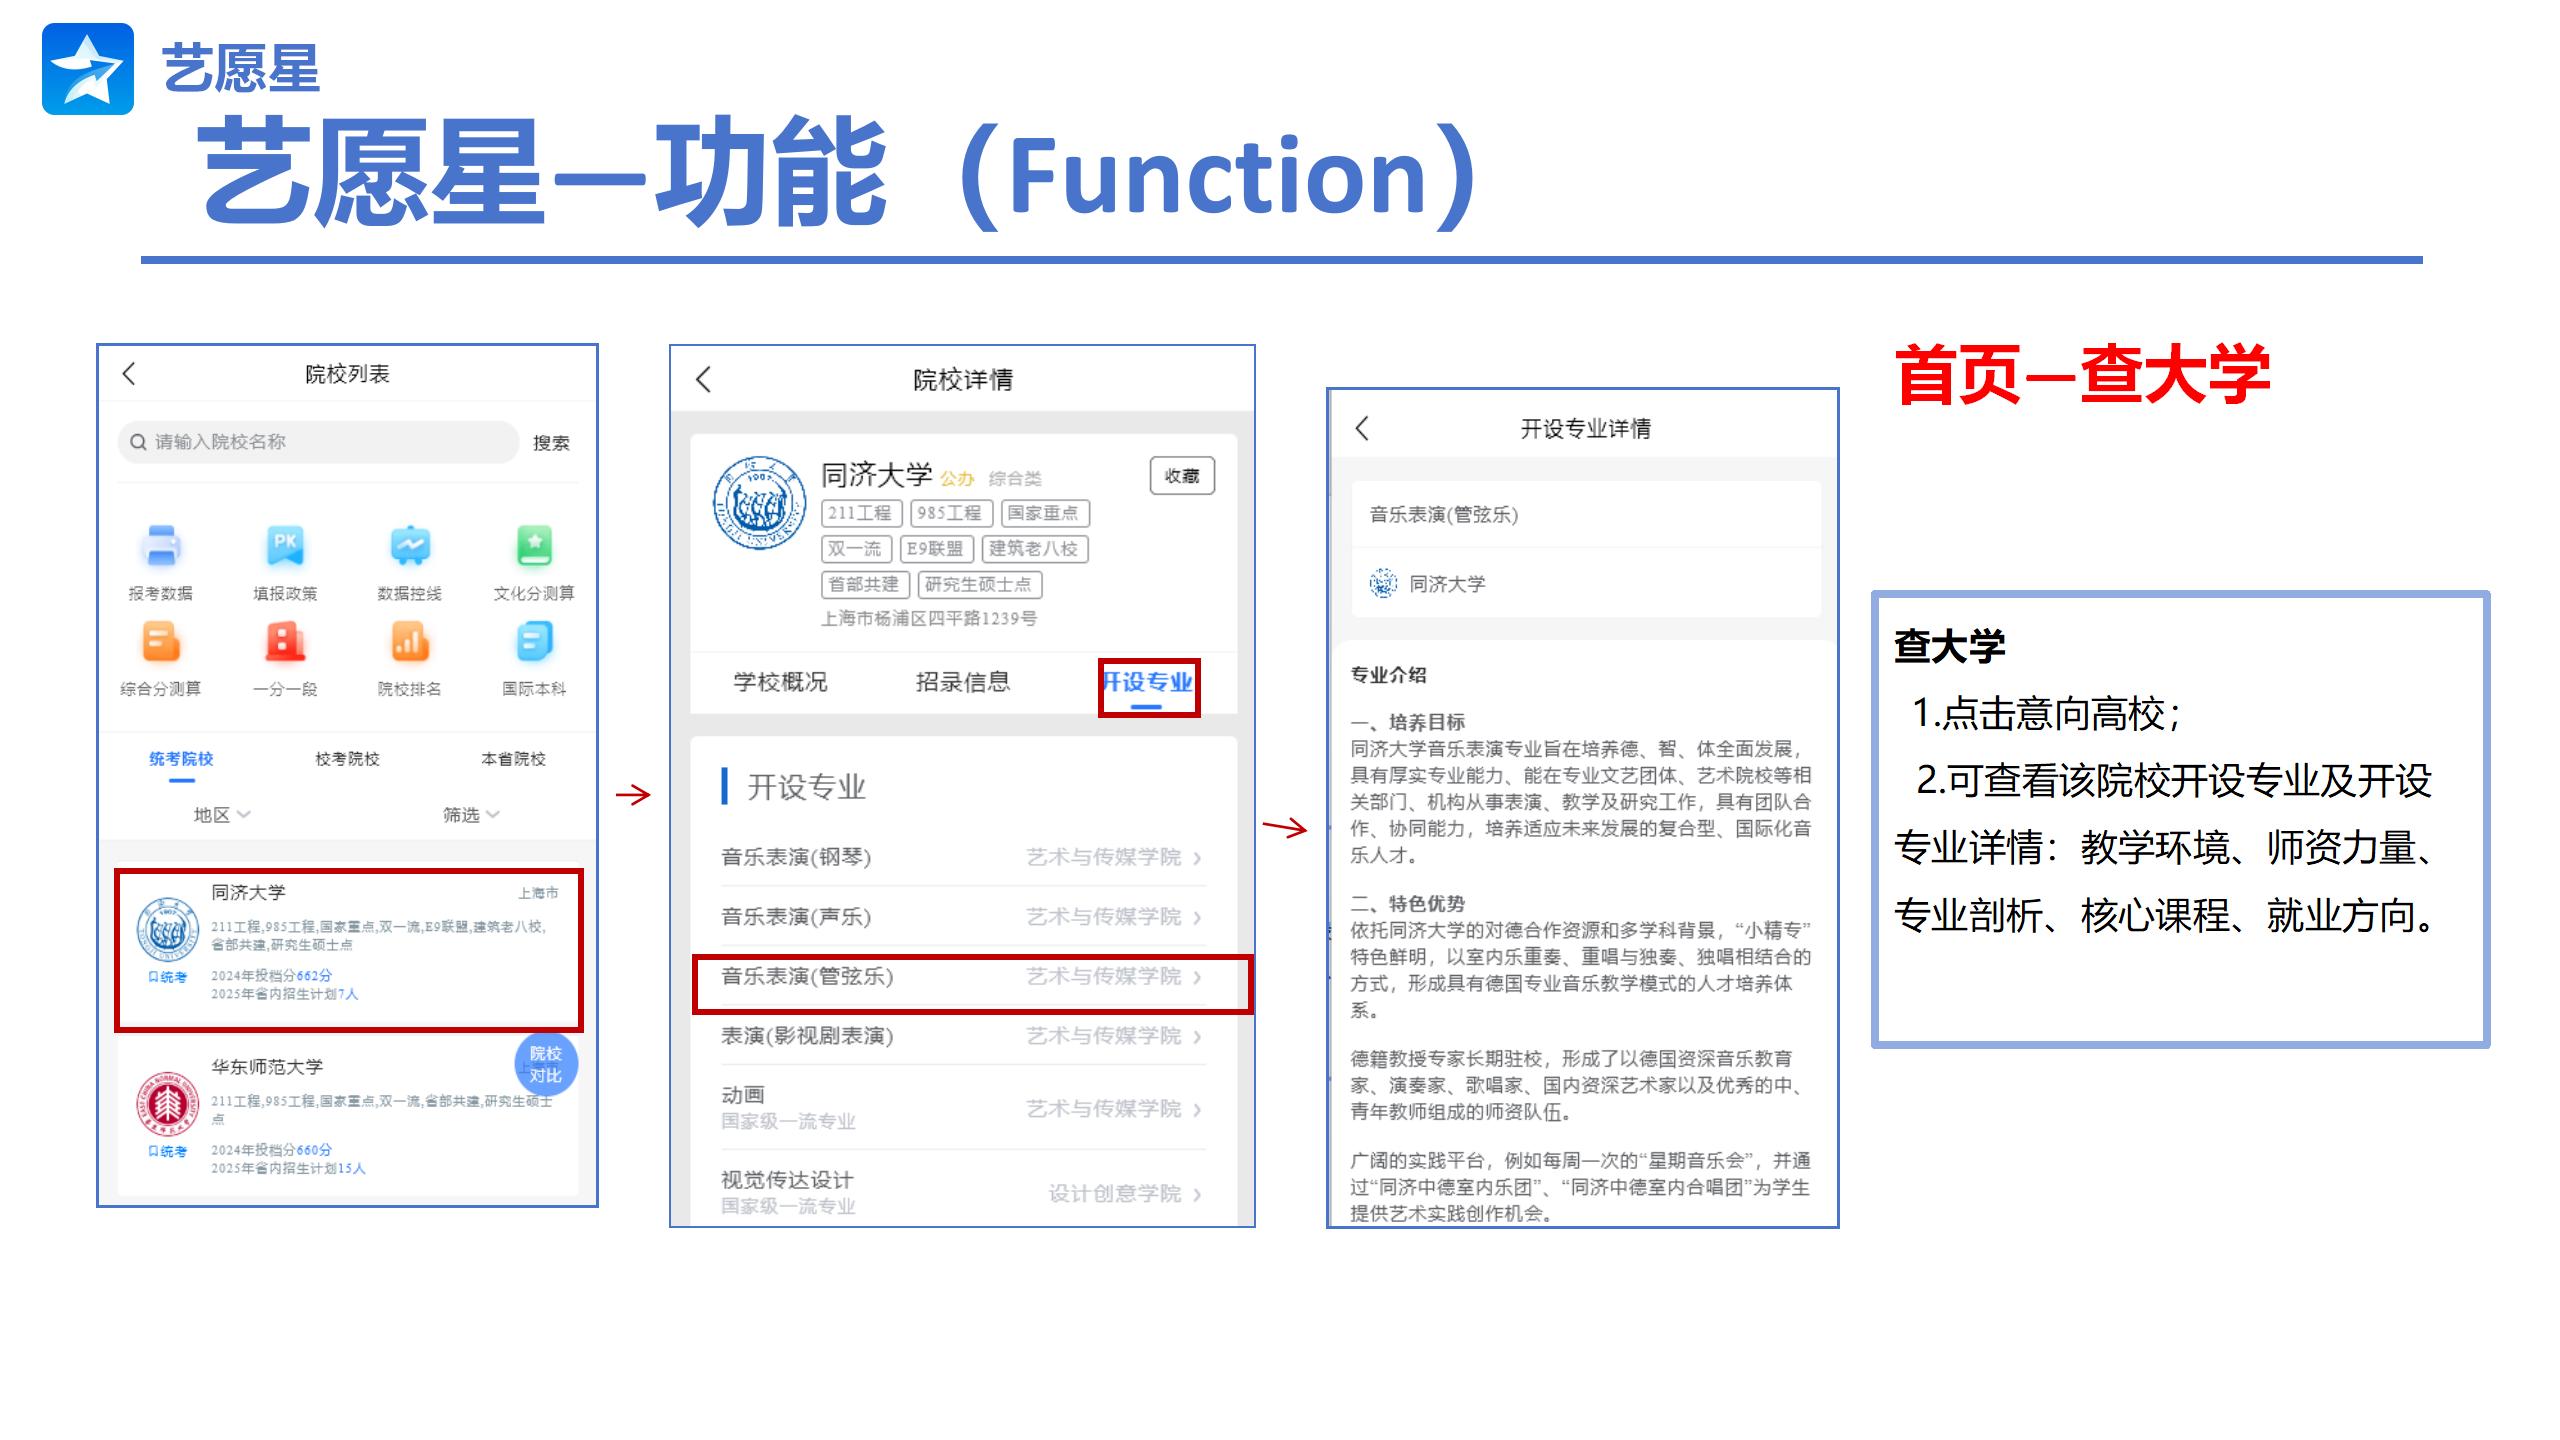The height and width of the screenshot is (1440, 2560).
Task: Click the 搜索 button
Action: point(551,443)
